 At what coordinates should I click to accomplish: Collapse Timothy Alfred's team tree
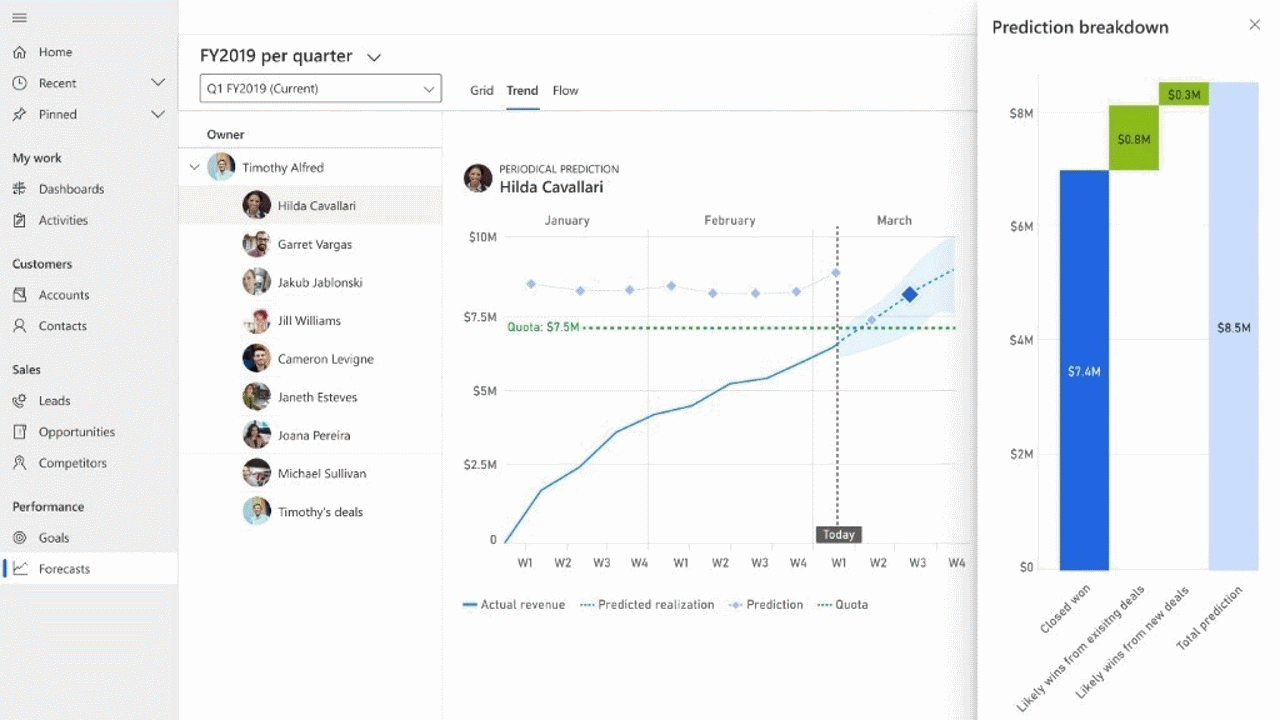coord(194,167)
